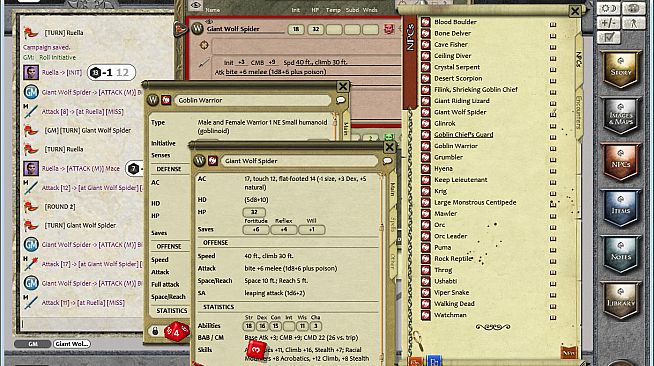Open the Giant Wolf Spider entry in the NPC list
654x366 pixels.
point(460,112)
